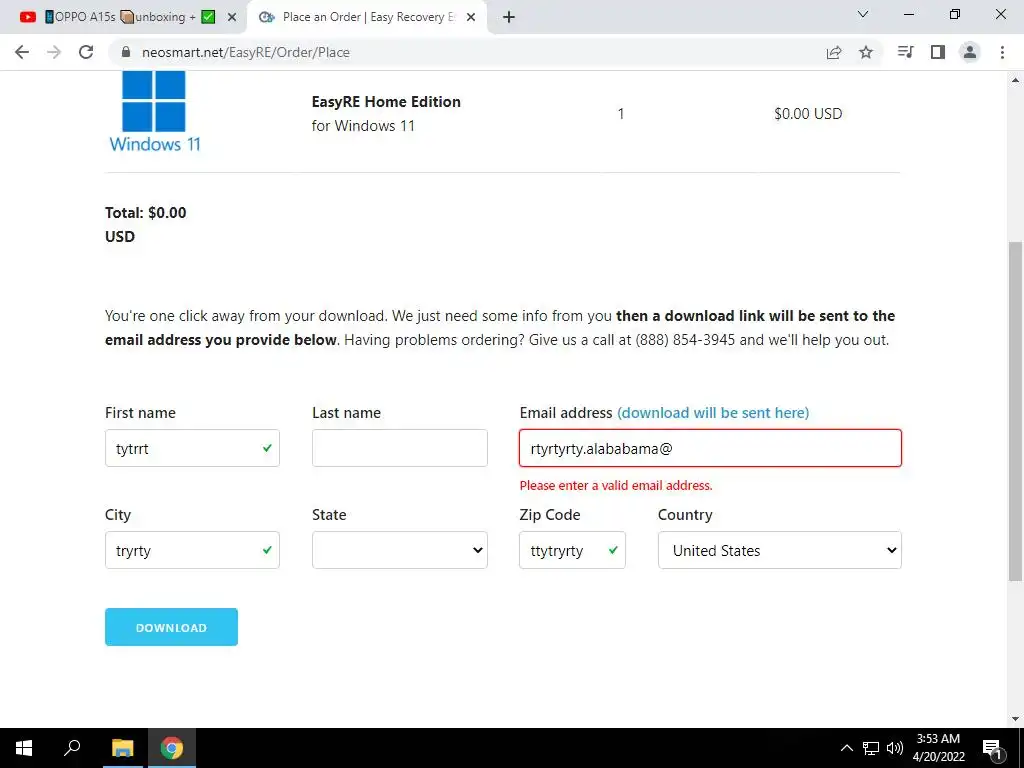
Task: Switch to Place an Order tab
Action: tap(367, 17)
